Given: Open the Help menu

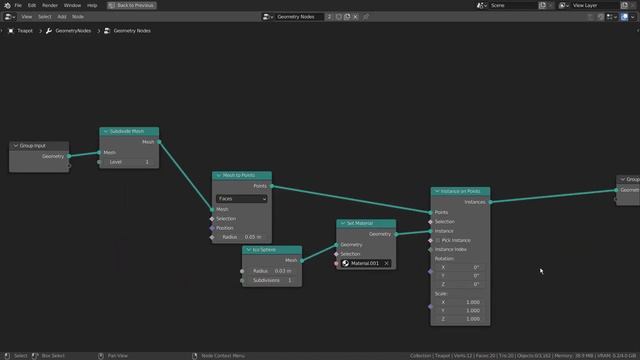Looking at the screenshot, I should coord(92,5).
